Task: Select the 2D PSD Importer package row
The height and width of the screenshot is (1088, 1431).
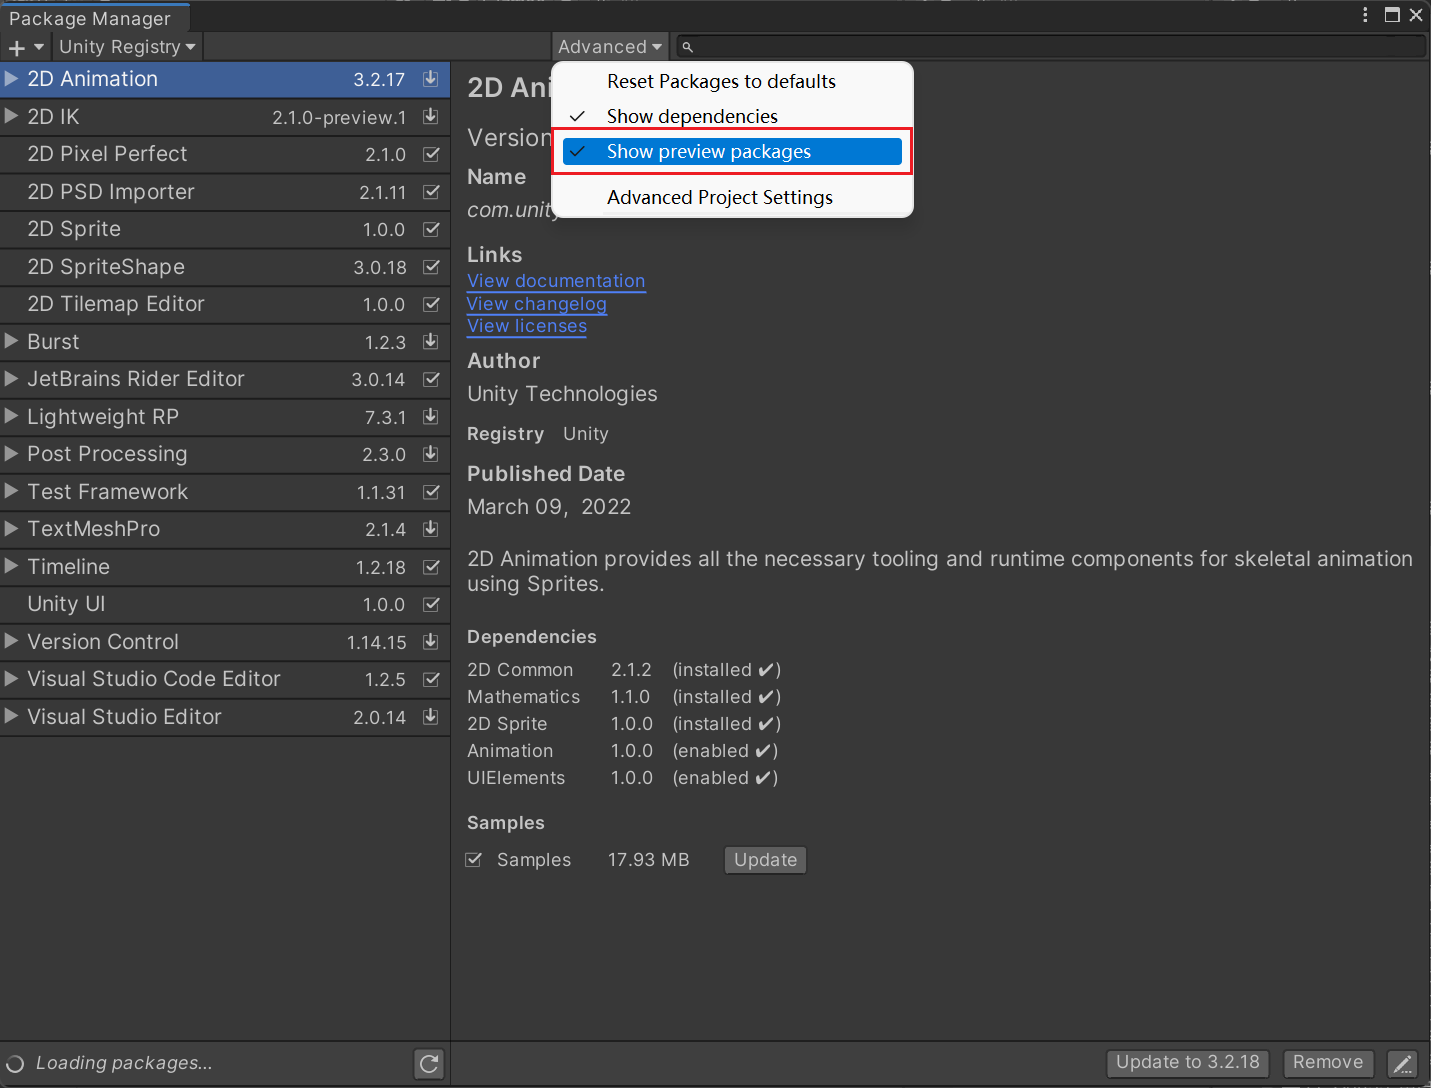Action: pyautogui.click(x=224, y=192)
